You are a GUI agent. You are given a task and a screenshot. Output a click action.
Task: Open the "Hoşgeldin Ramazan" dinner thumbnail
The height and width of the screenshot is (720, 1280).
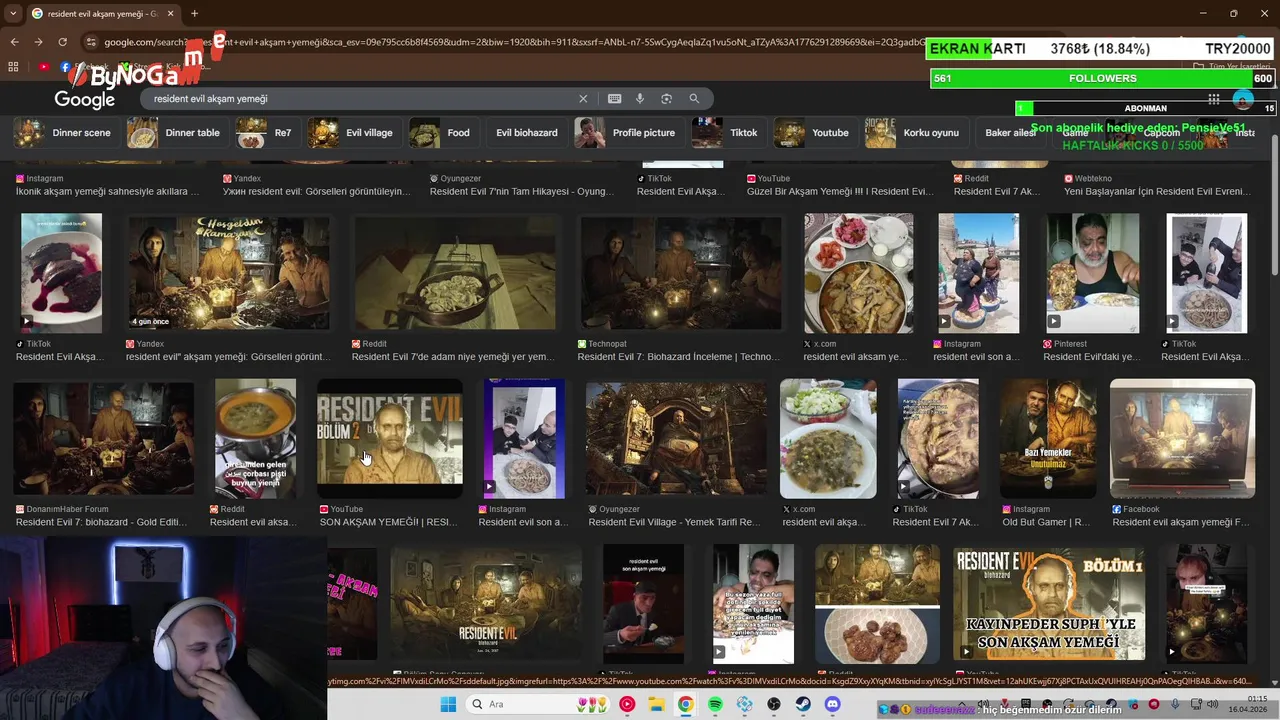228,273
